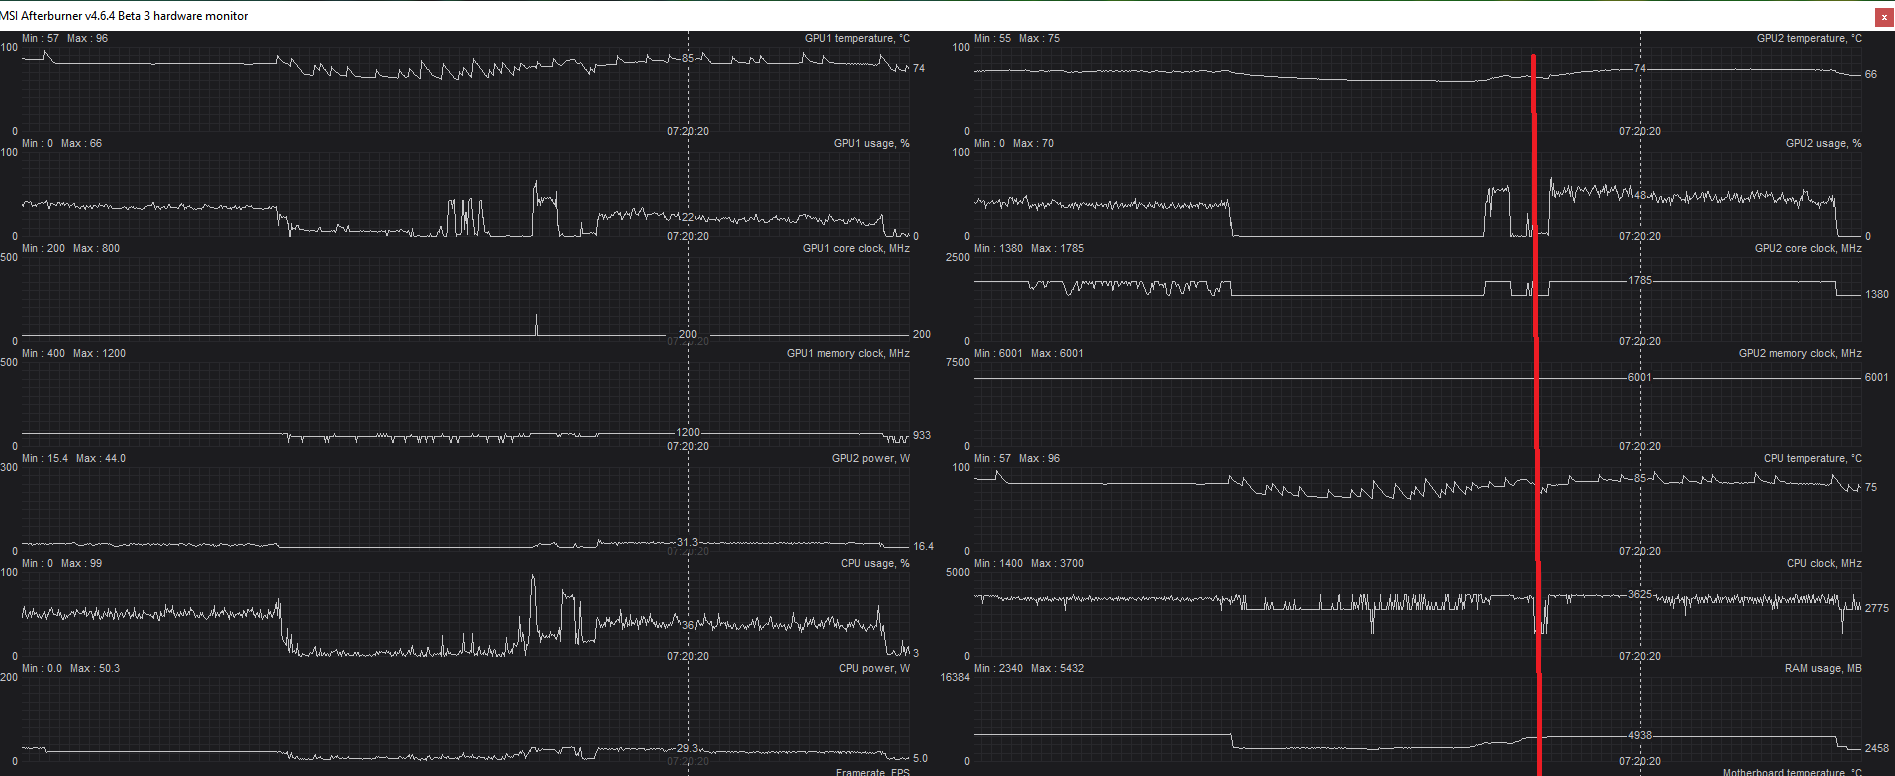
Task: Click 'Min : 1400 Max : 3700' of CPU clock
Action: 1029,563
